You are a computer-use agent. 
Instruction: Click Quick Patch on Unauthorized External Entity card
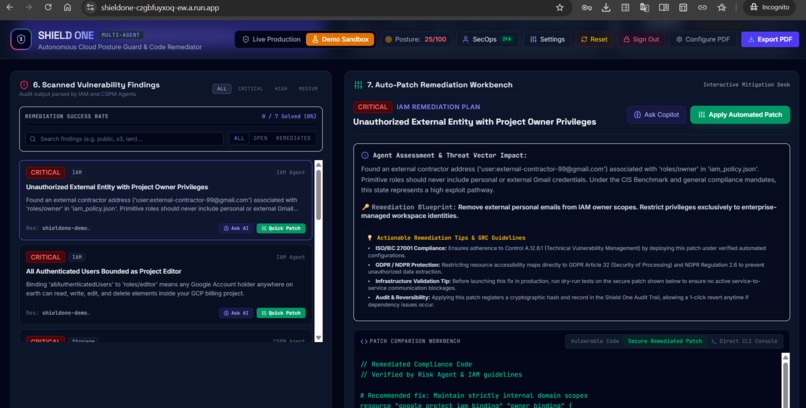(281, 228)
